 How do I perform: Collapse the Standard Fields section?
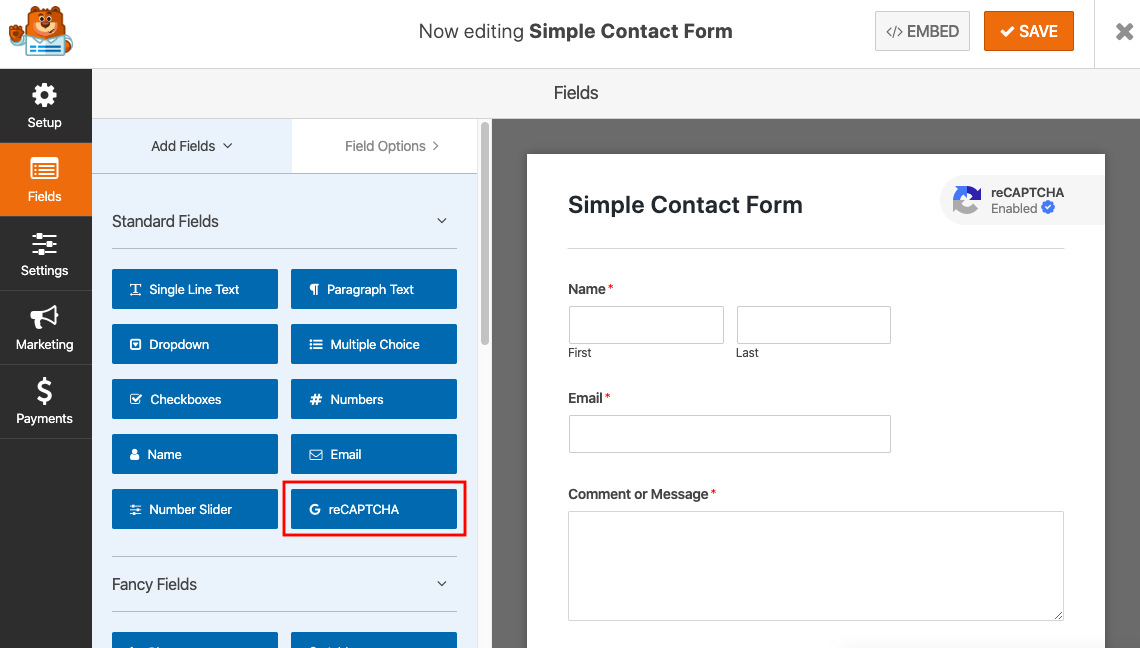441,221
